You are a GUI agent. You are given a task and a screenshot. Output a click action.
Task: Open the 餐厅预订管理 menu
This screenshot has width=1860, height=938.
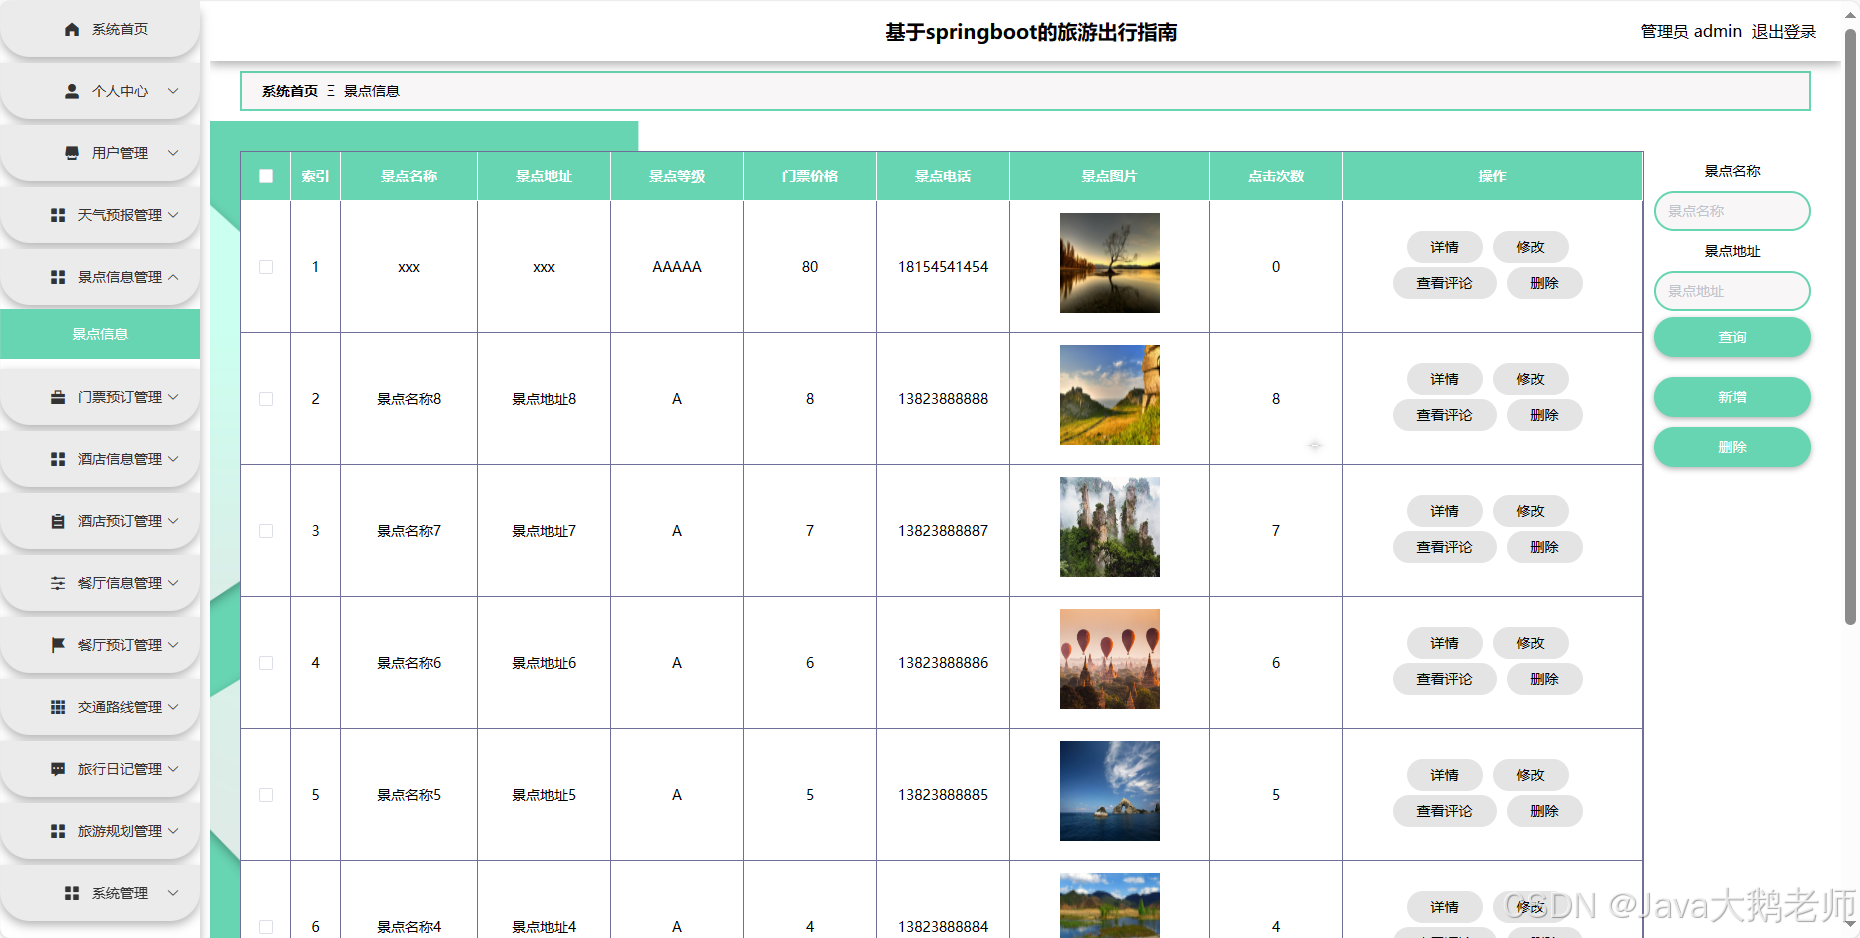(100, 645)
